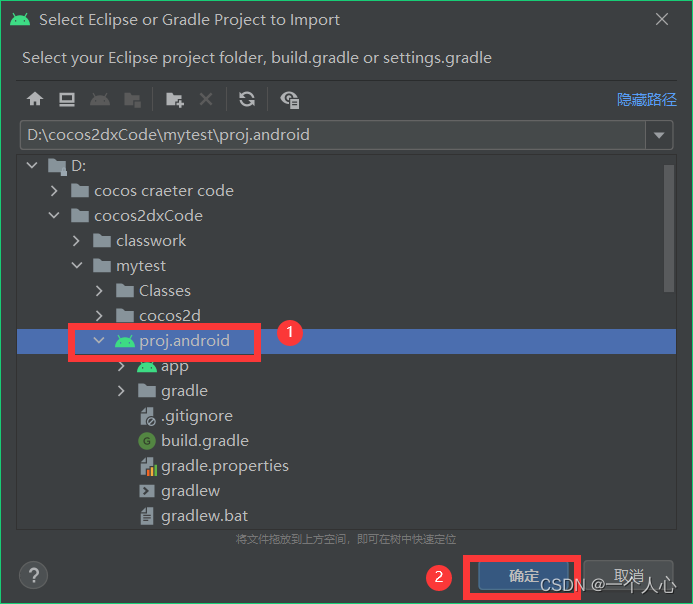Expand the app module node

(x=121, y=366)
